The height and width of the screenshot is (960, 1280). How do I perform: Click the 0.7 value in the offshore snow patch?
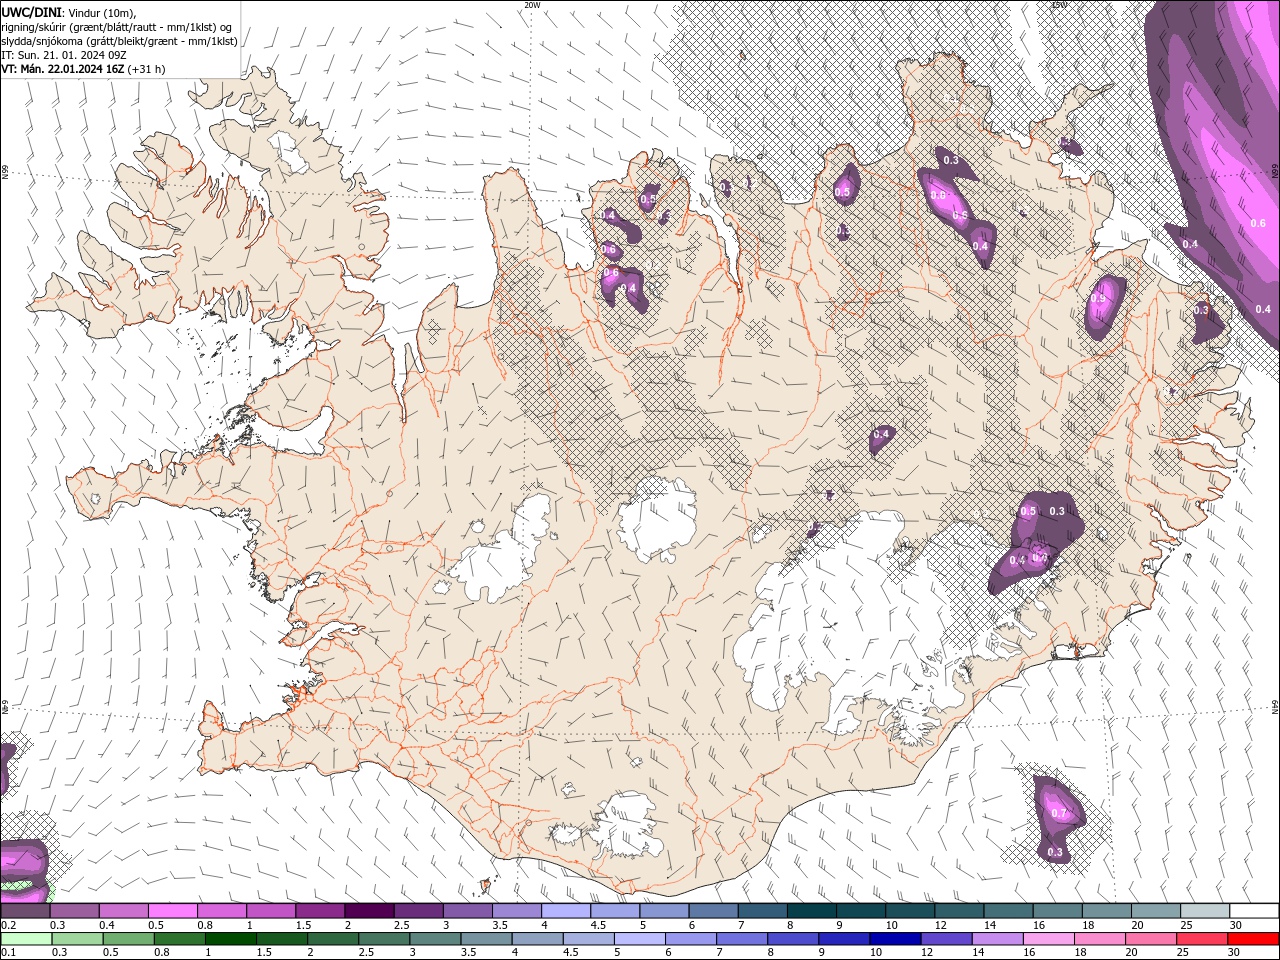(1060, 814)
